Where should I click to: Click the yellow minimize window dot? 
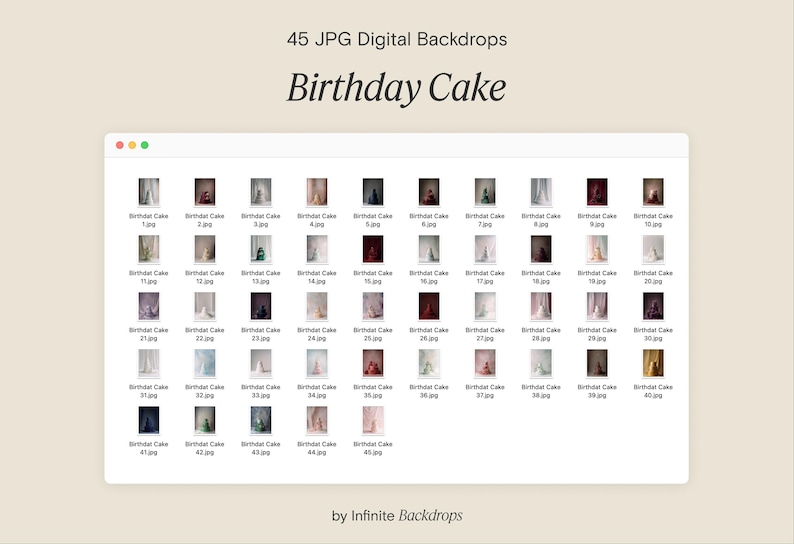(x=132, y=145)
